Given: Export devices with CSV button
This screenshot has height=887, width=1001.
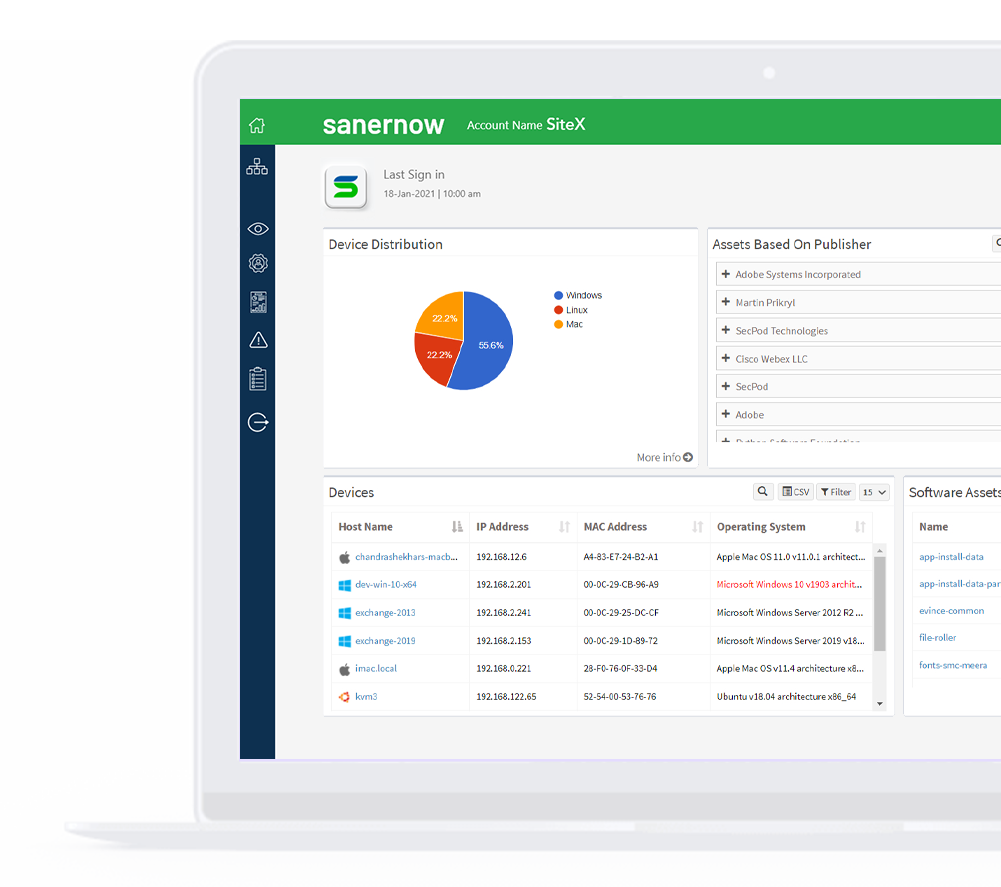Looking at the screenshot, I should click(795, 492).
